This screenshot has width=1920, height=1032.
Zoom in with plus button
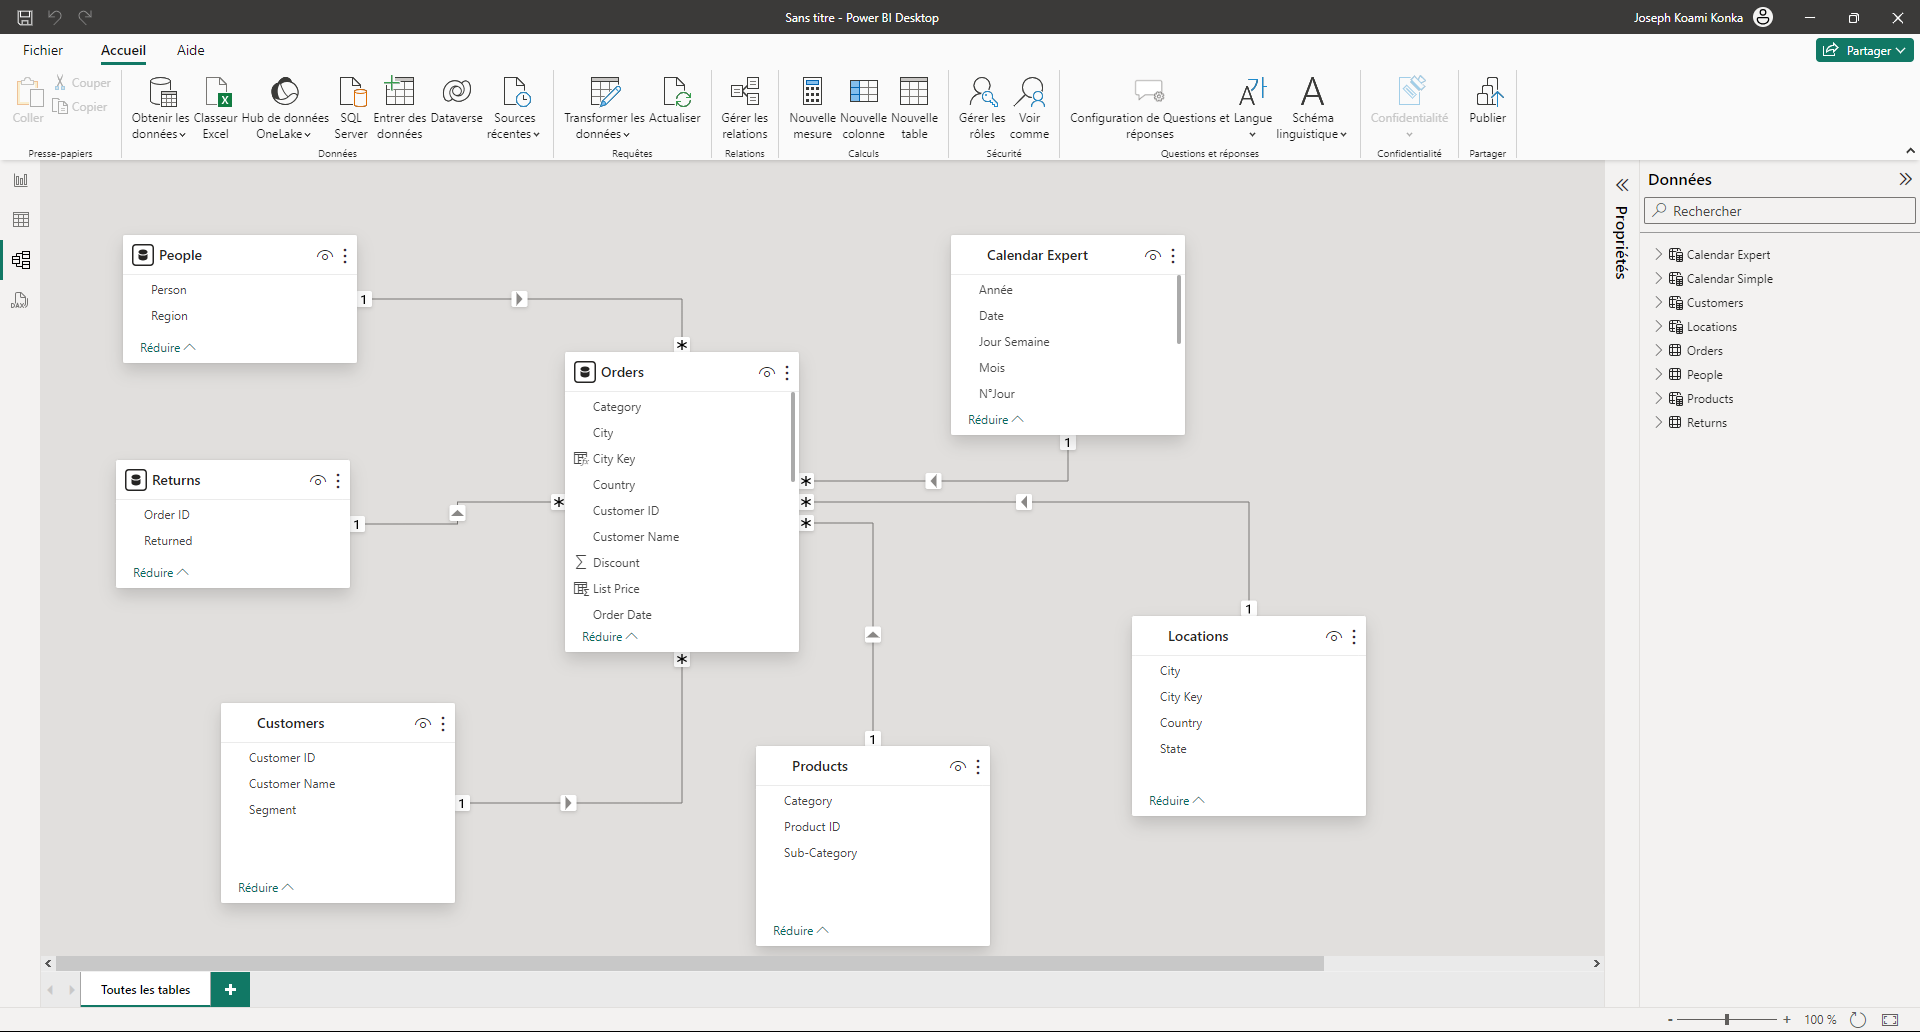tap(1787, 1020)
